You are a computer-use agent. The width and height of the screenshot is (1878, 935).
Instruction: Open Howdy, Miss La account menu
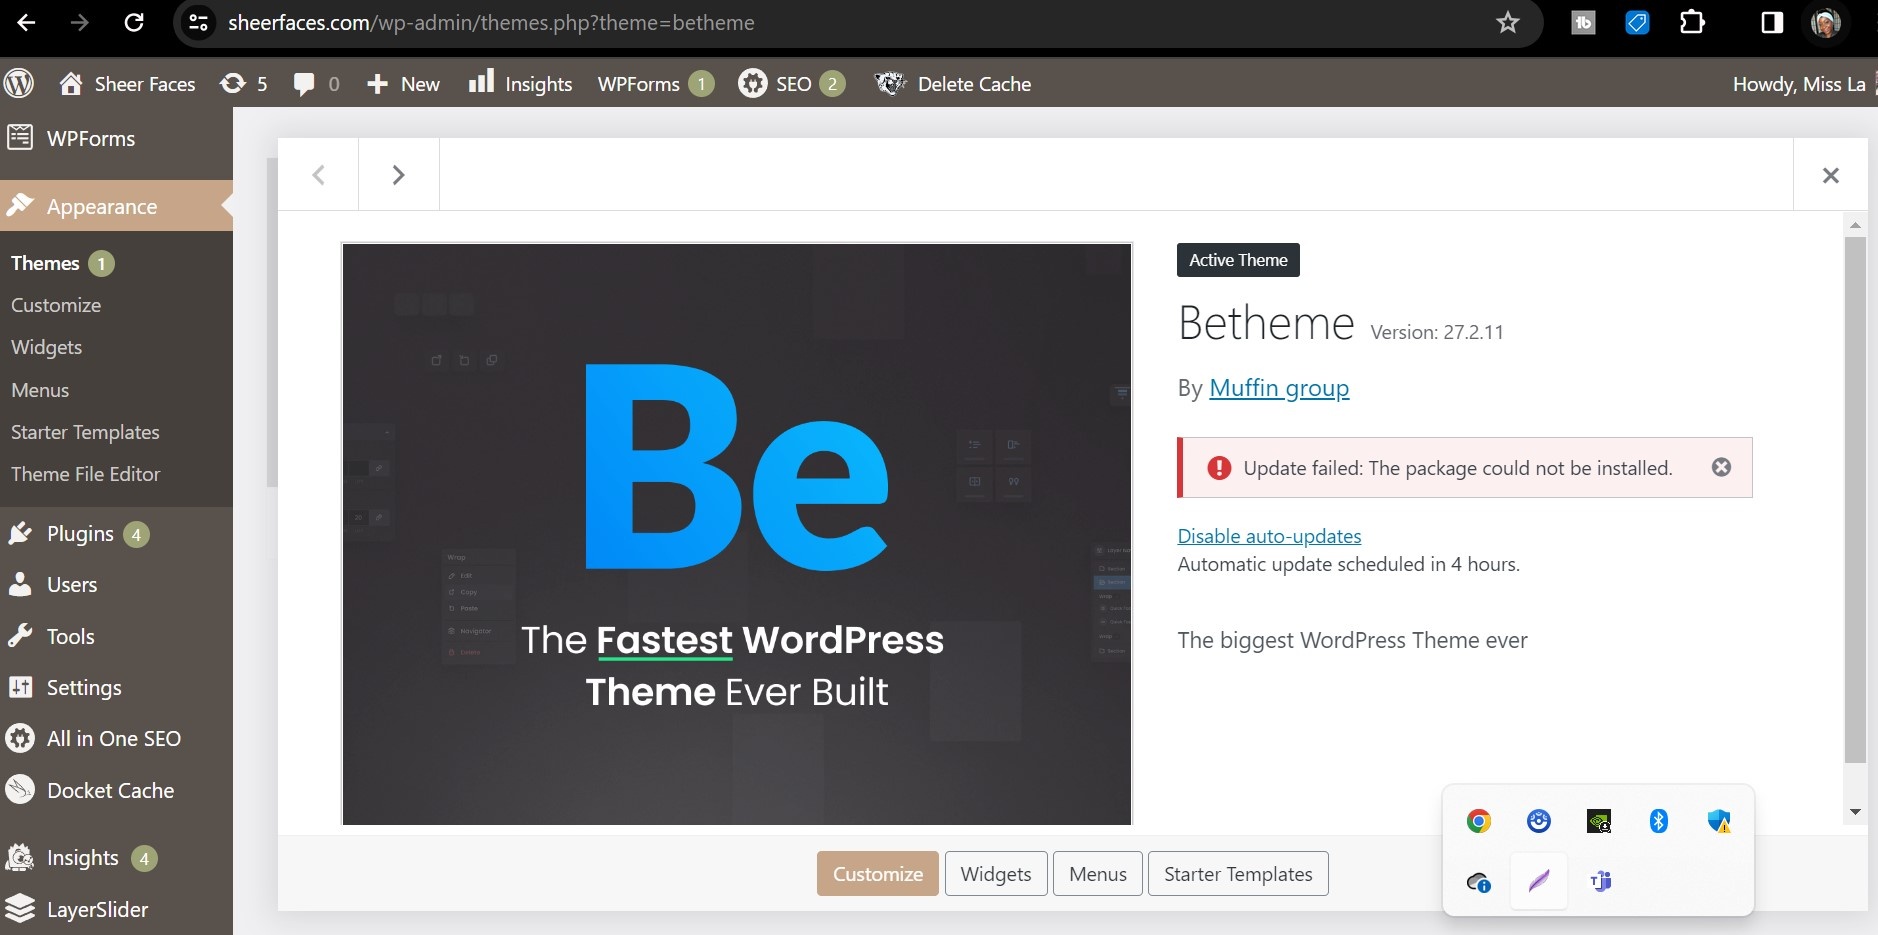1799,84
